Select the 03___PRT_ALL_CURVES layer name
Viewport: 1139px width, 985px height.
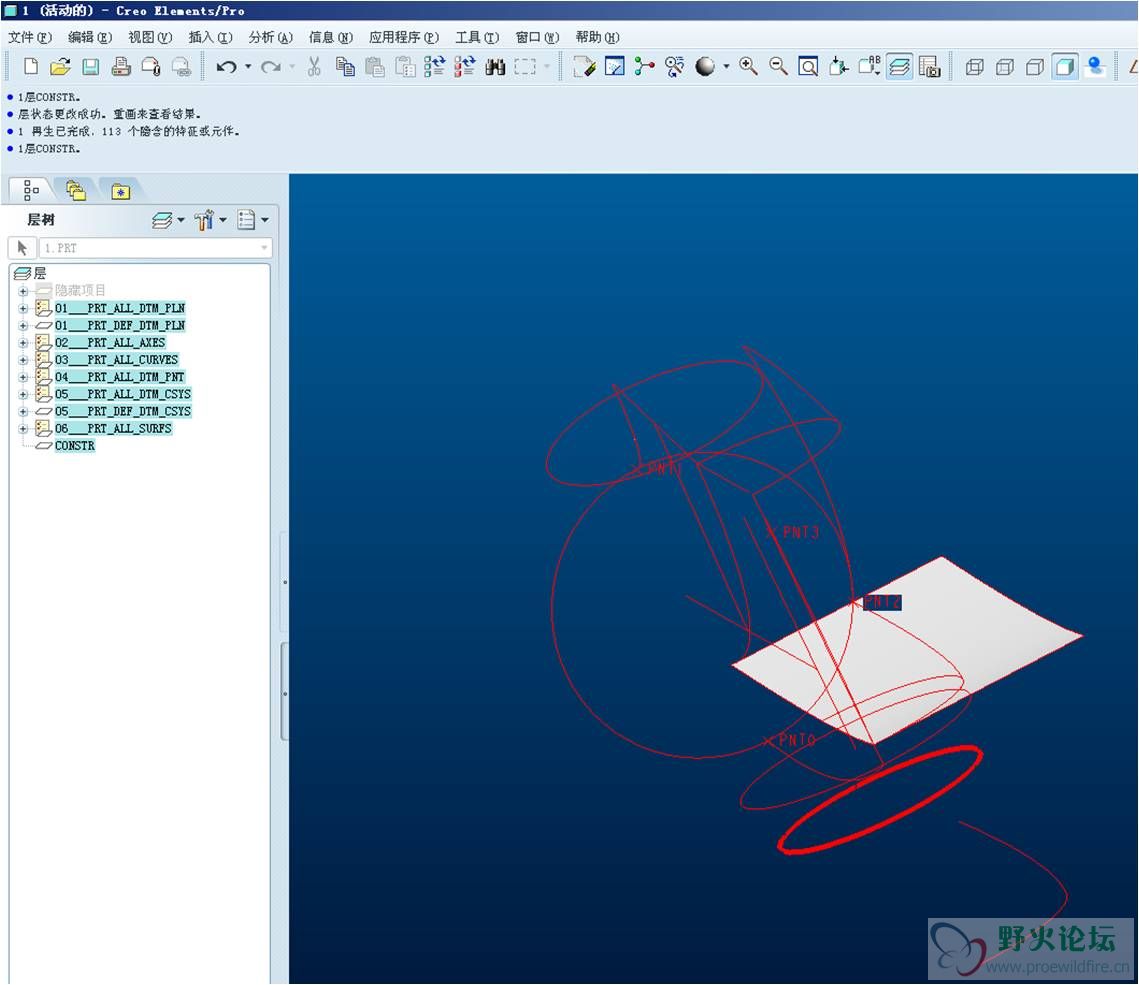tap(116, 360)
